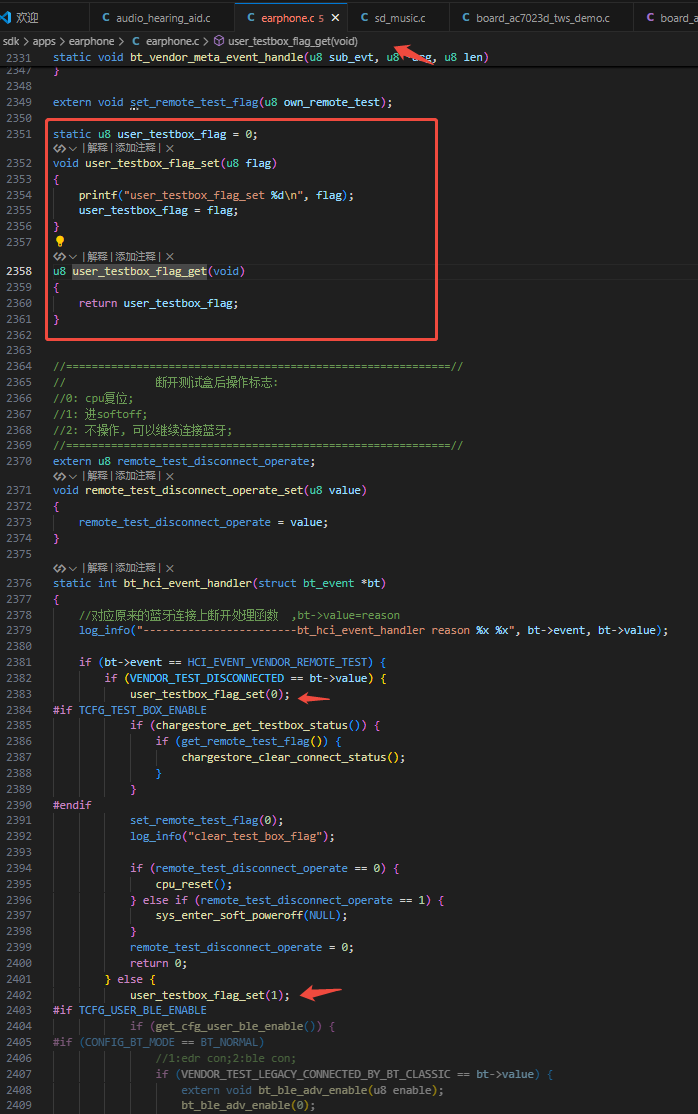Viewport: 698px width, 1114px height.
Task: Expand the code lens chevron above bt_hci_event_handler
Action: tap(73, 568)
